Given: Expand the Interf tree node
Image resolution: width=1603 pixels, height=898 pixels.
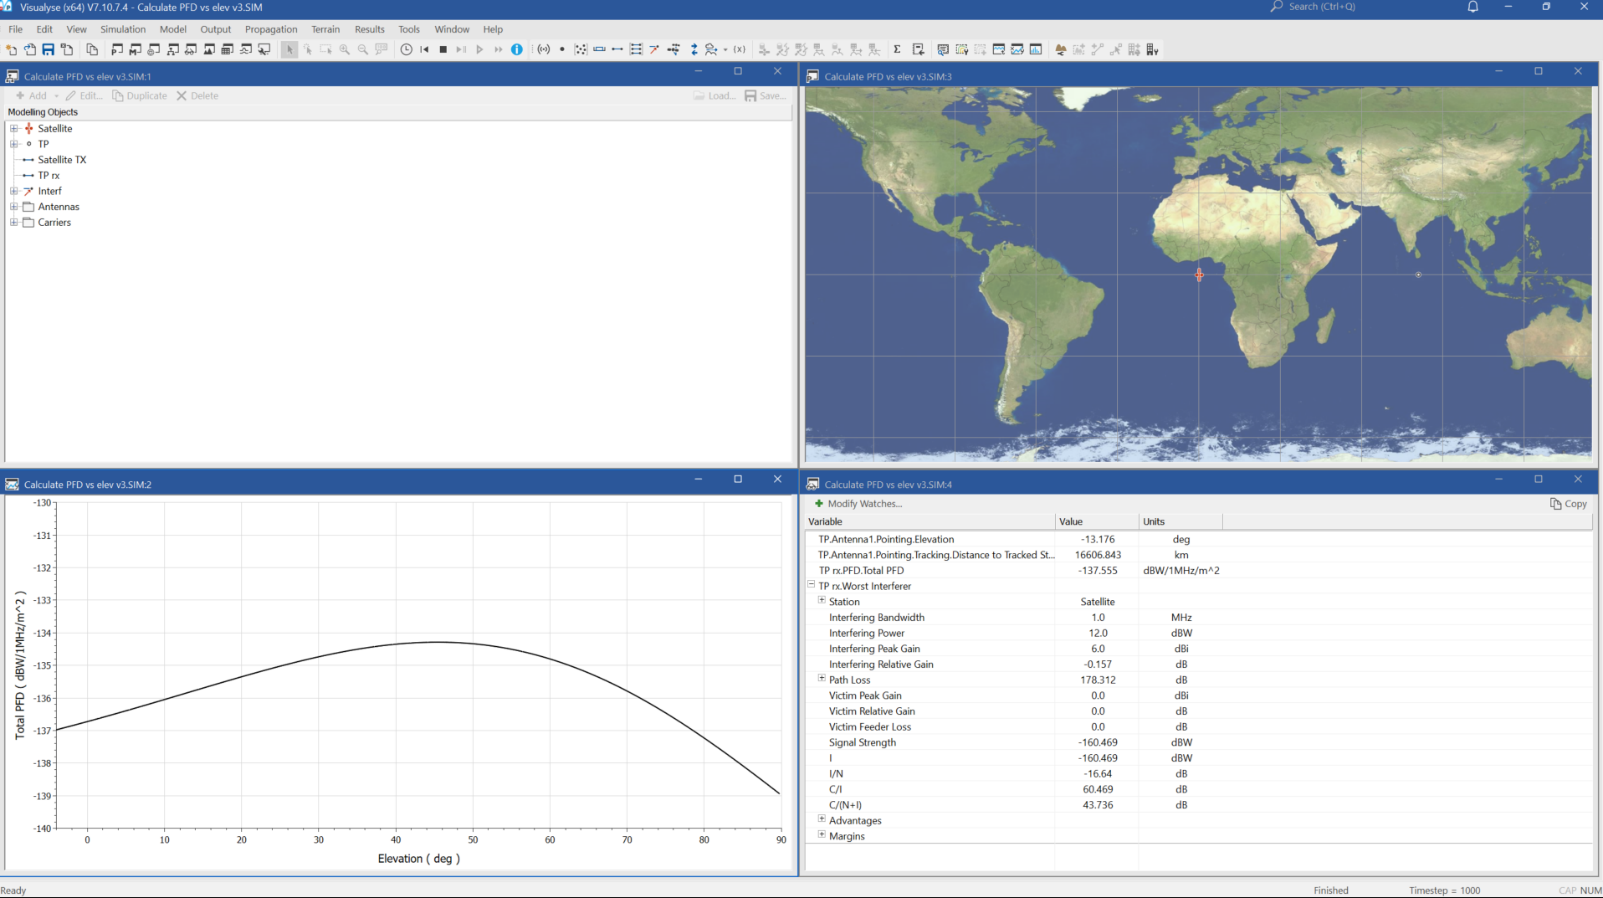Looking at the screenshot, I should pos(14,191).
